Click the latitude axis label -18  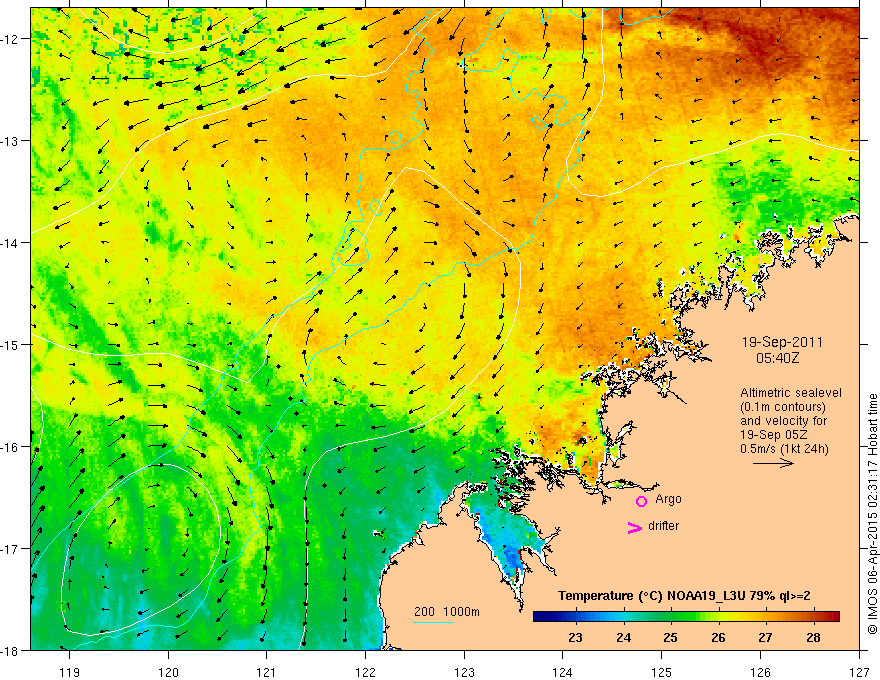(10, 650)
